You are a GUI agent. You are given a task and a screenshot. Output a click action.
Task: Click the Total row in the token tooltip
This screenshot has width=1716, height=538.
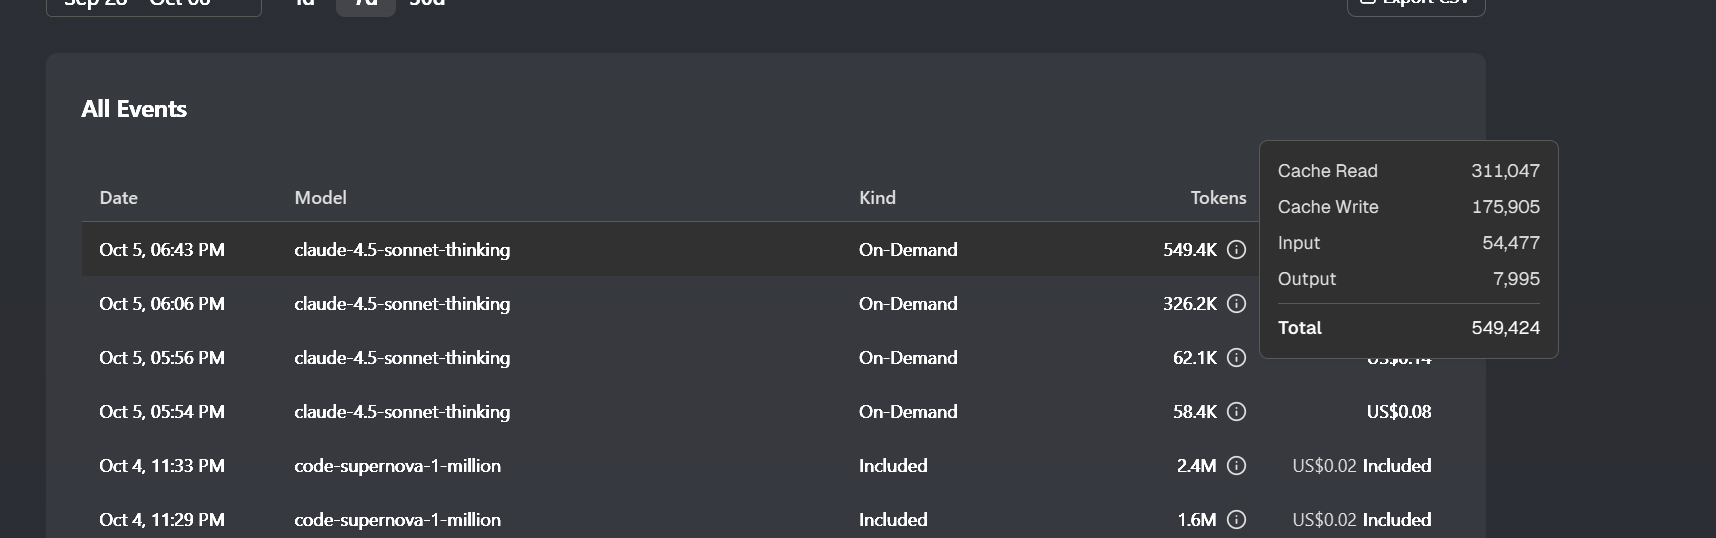1408,328
